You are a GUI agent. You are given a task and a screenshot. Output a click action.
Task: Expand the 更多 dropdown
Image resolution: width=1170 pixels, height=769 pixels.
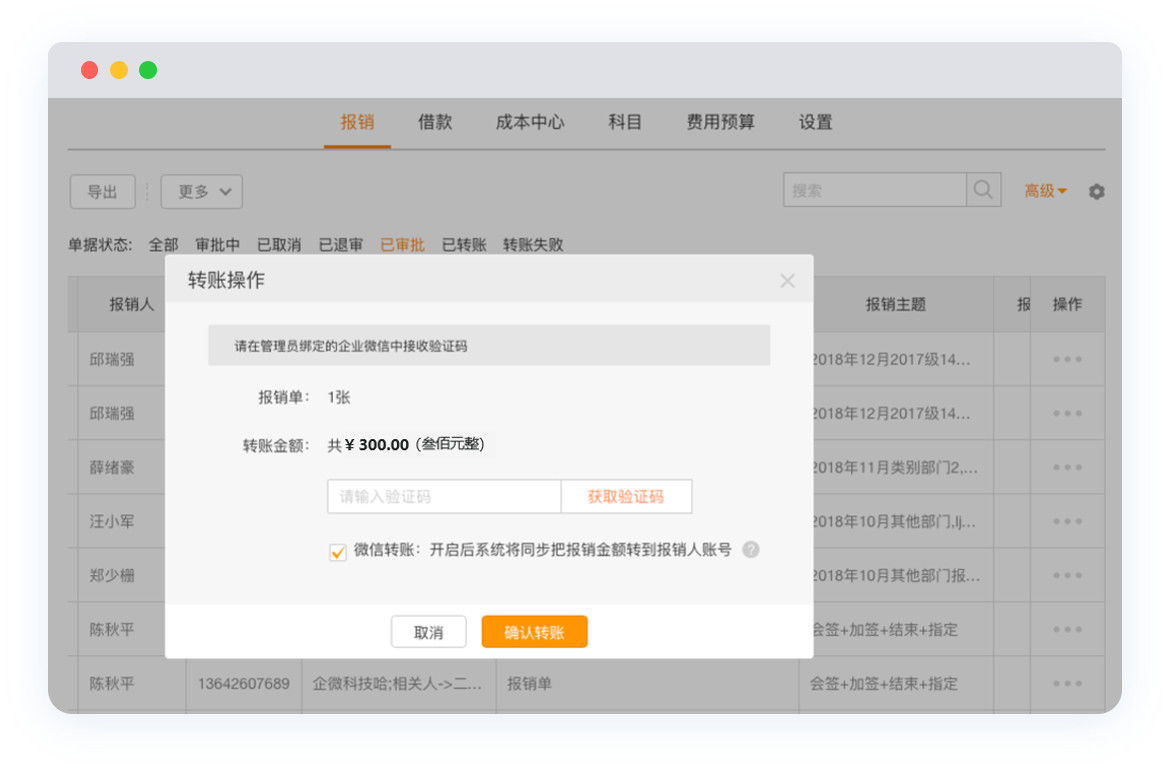201,192
